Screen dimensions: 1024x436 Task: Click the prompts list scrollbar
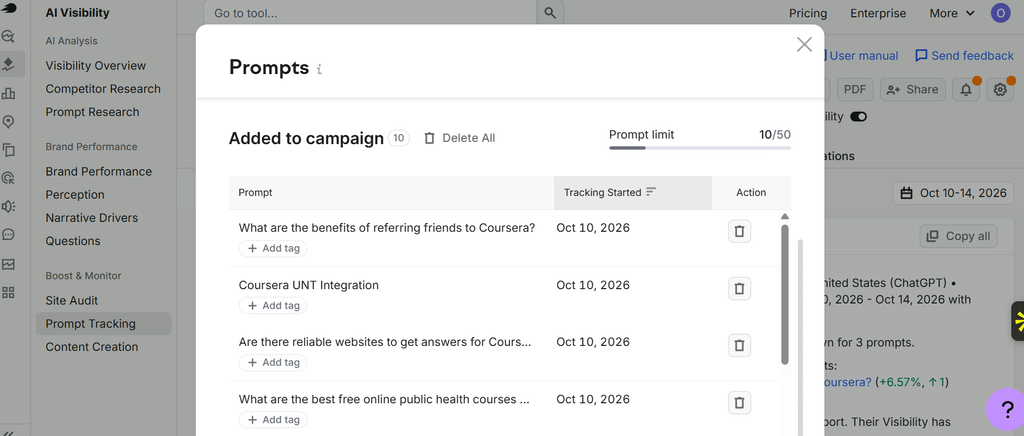click(x=784, y=294)
